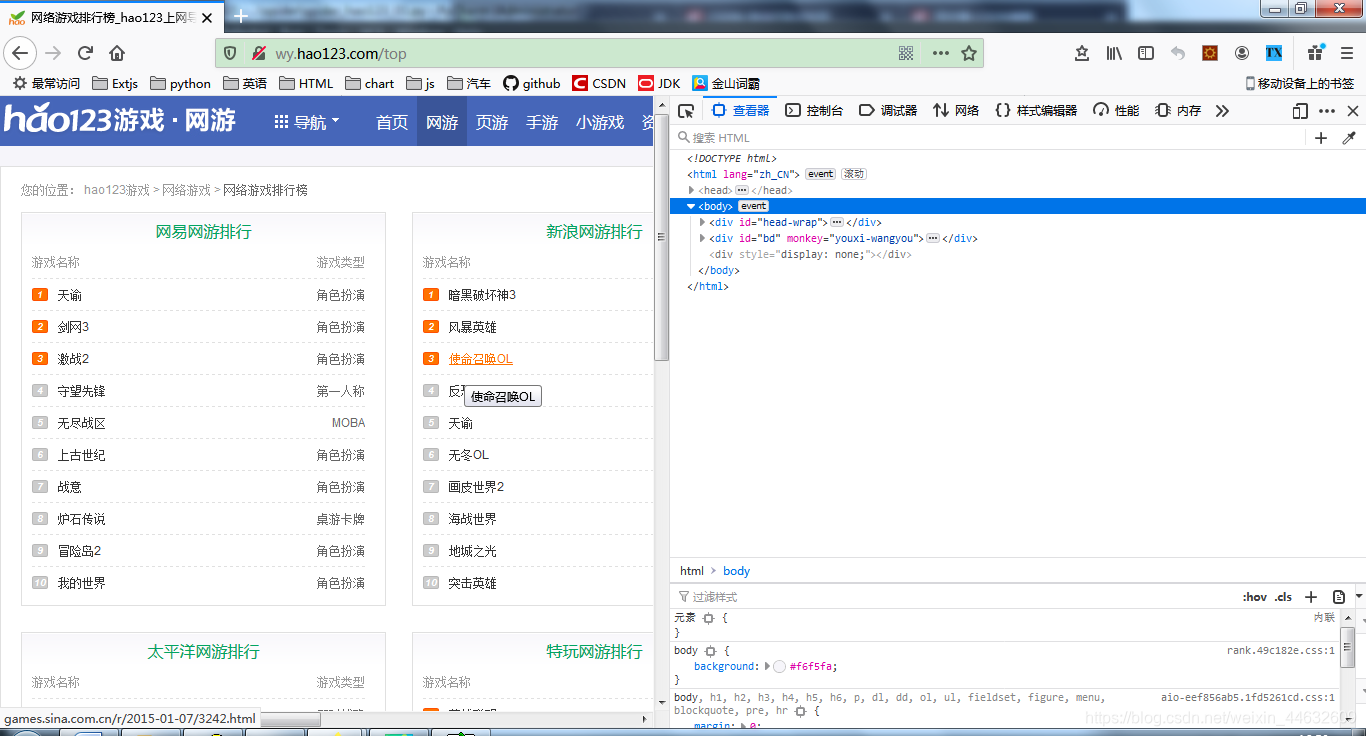Open the 导航 dropdown on hao123 header
Screen dimensions: 1366x736
(x=307, y=122)
